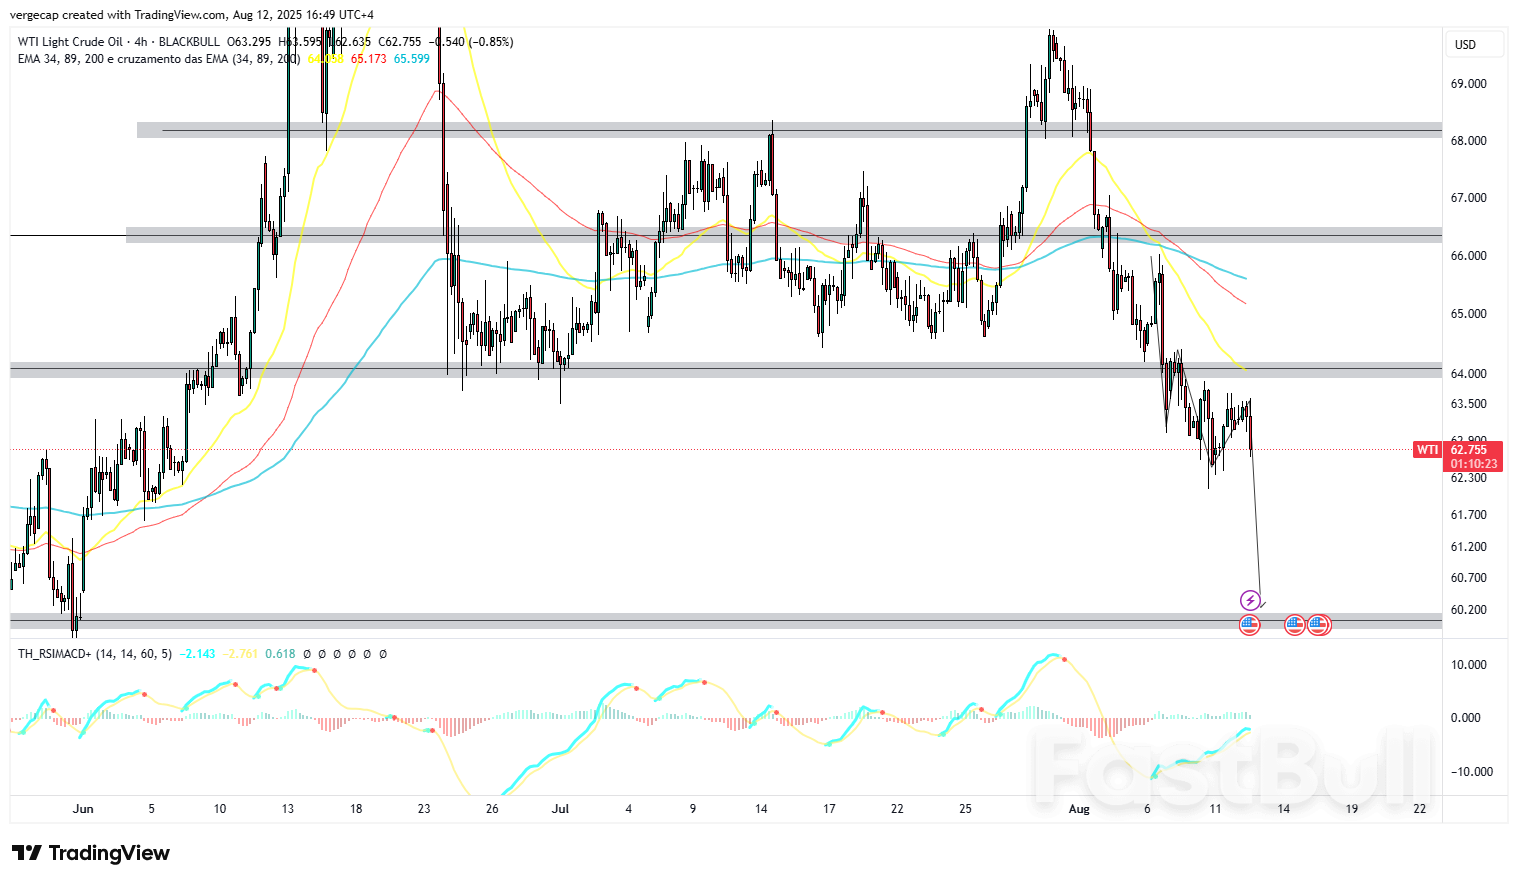Viewport: 1518px width, 883px height.
Task: Click the 65.000 price axis label
Action: coord(1468,314)
